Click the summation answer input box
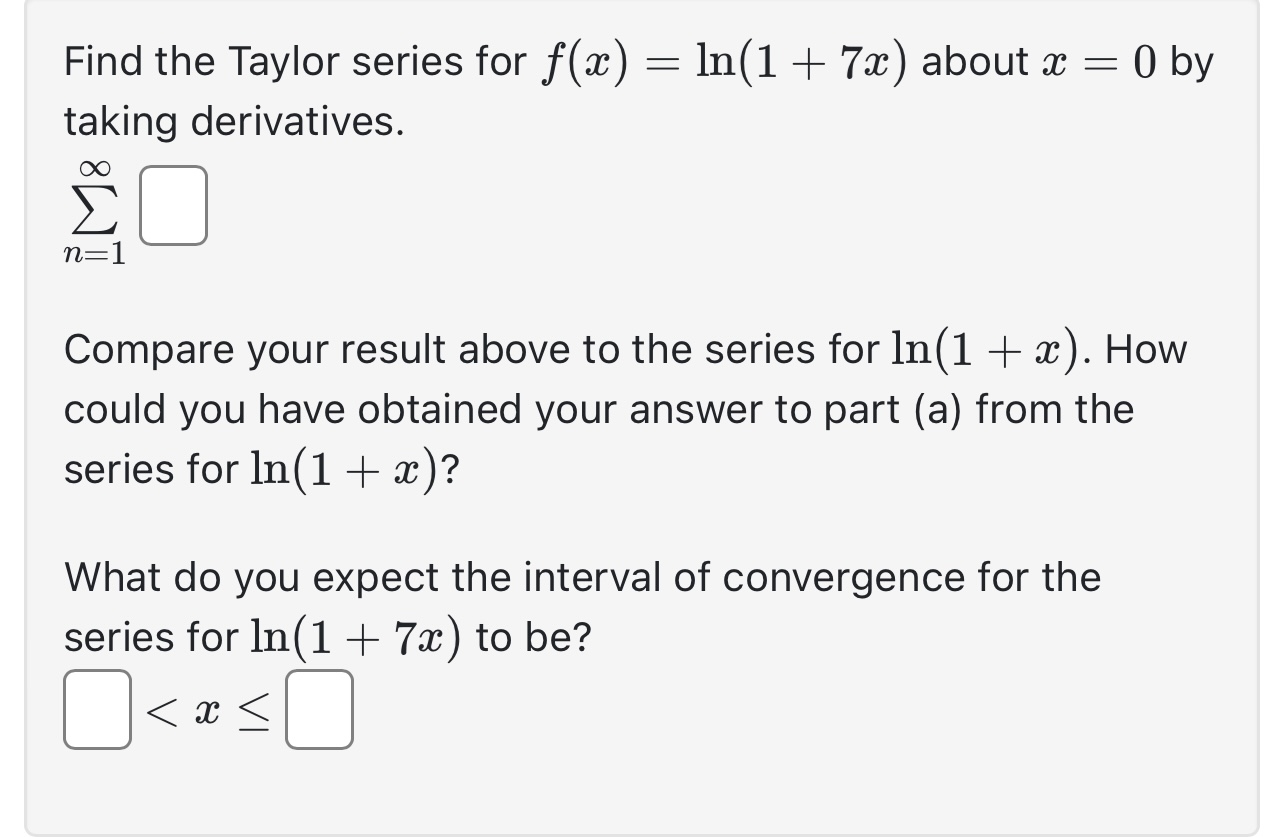 [x=173, y=207]
